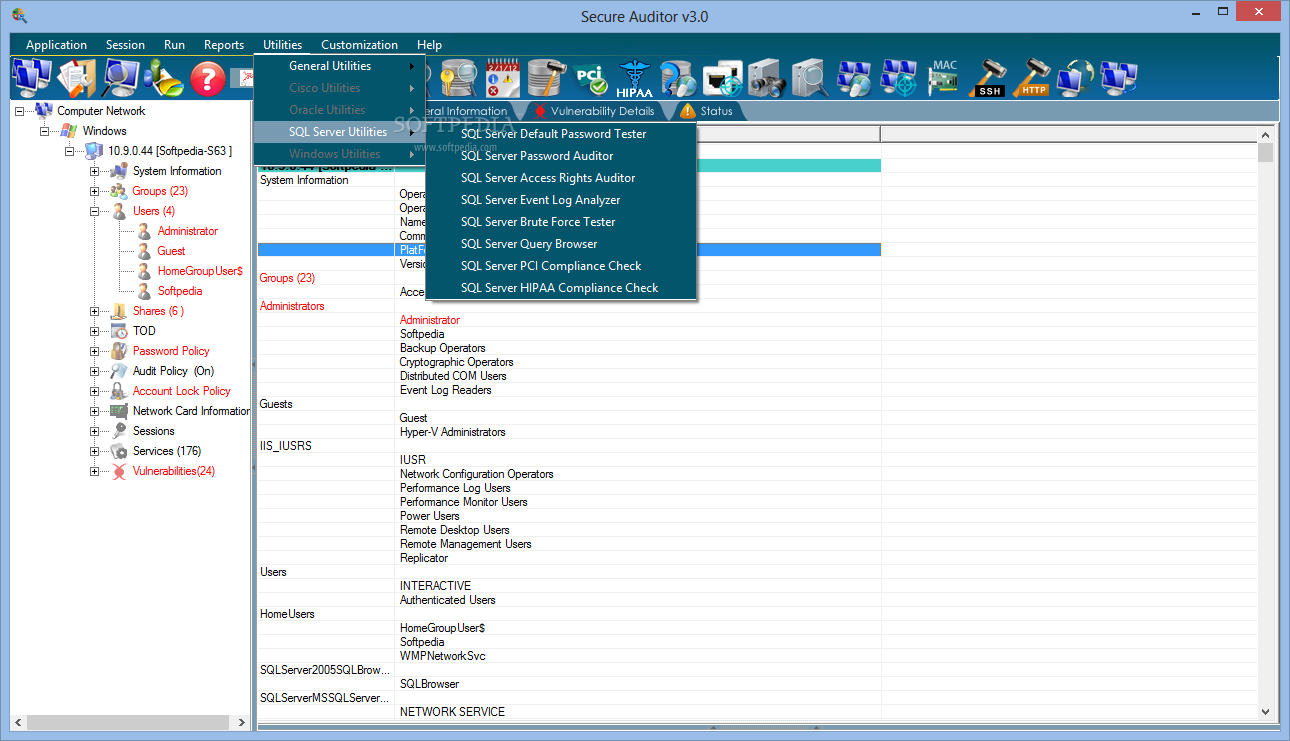Expand the Password Policy node
Image resolution: width=1290 pixels, height=741 pixels.
(x=95, y=351)
